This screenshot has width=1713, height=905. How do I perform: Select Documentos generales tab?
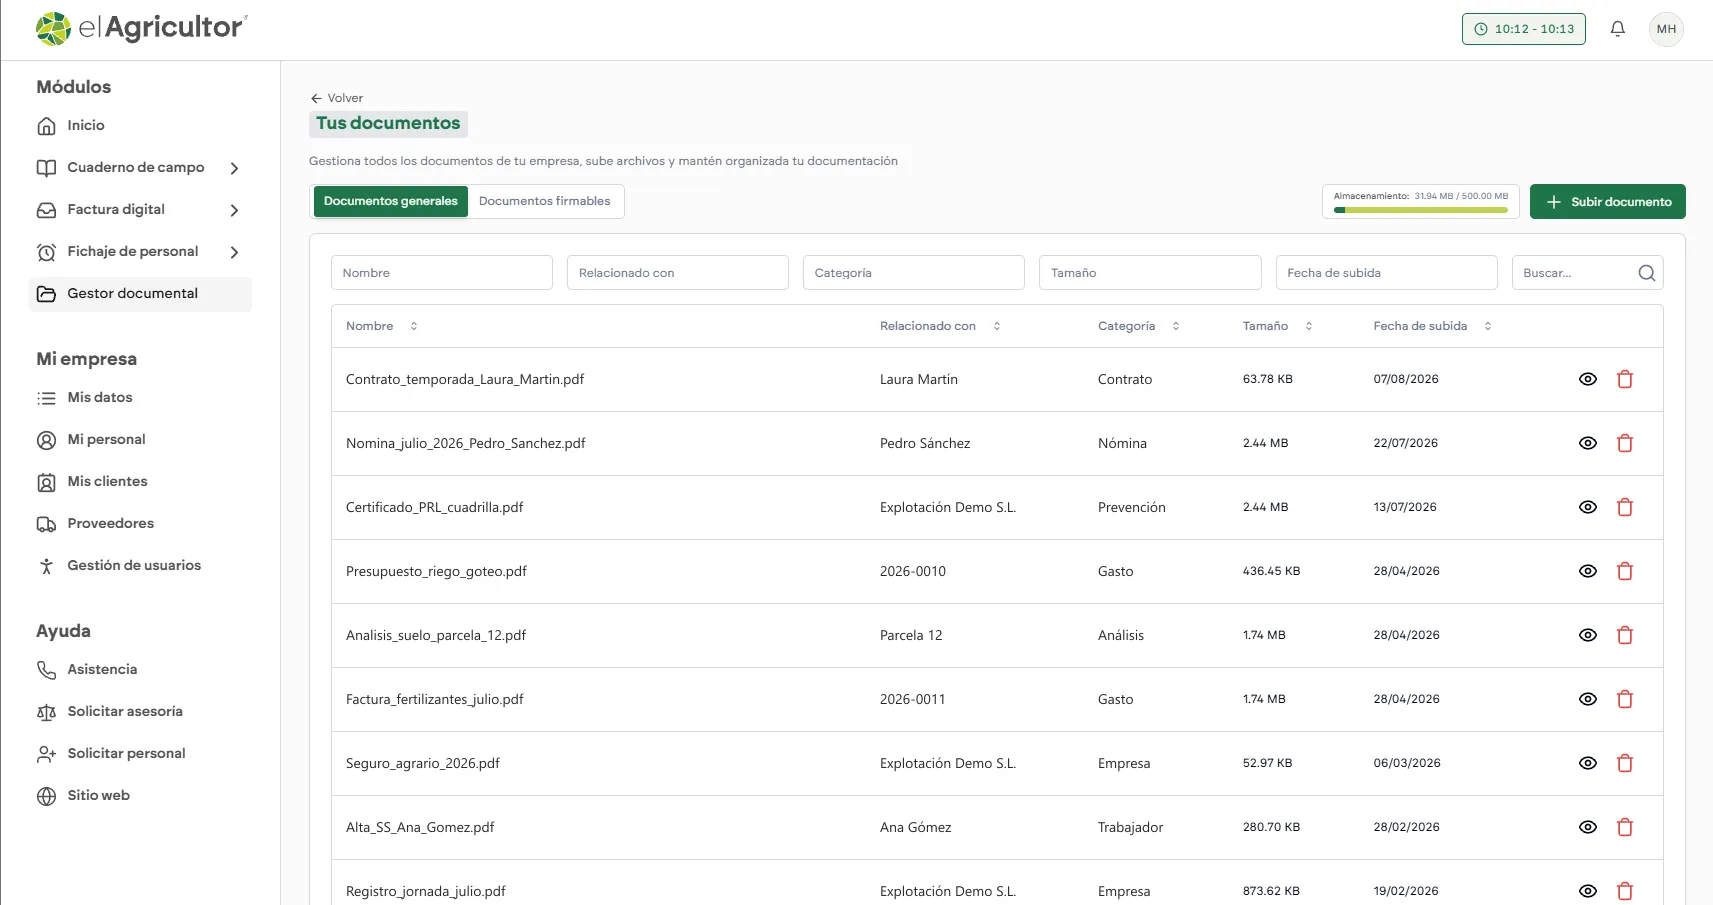pyautogui.click(x=391, y=201)
